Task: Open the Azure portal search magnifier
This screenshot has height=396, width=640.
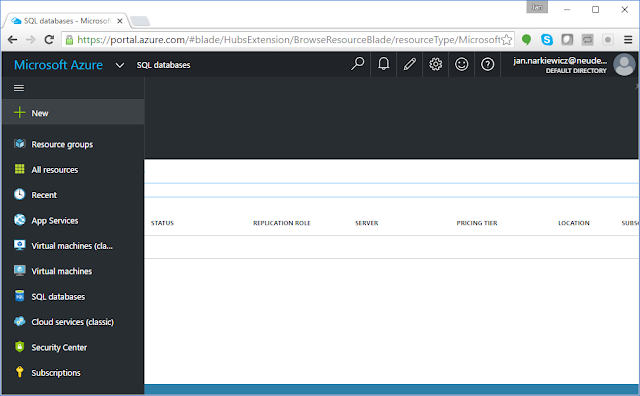Action: click(x=358, y=64)
